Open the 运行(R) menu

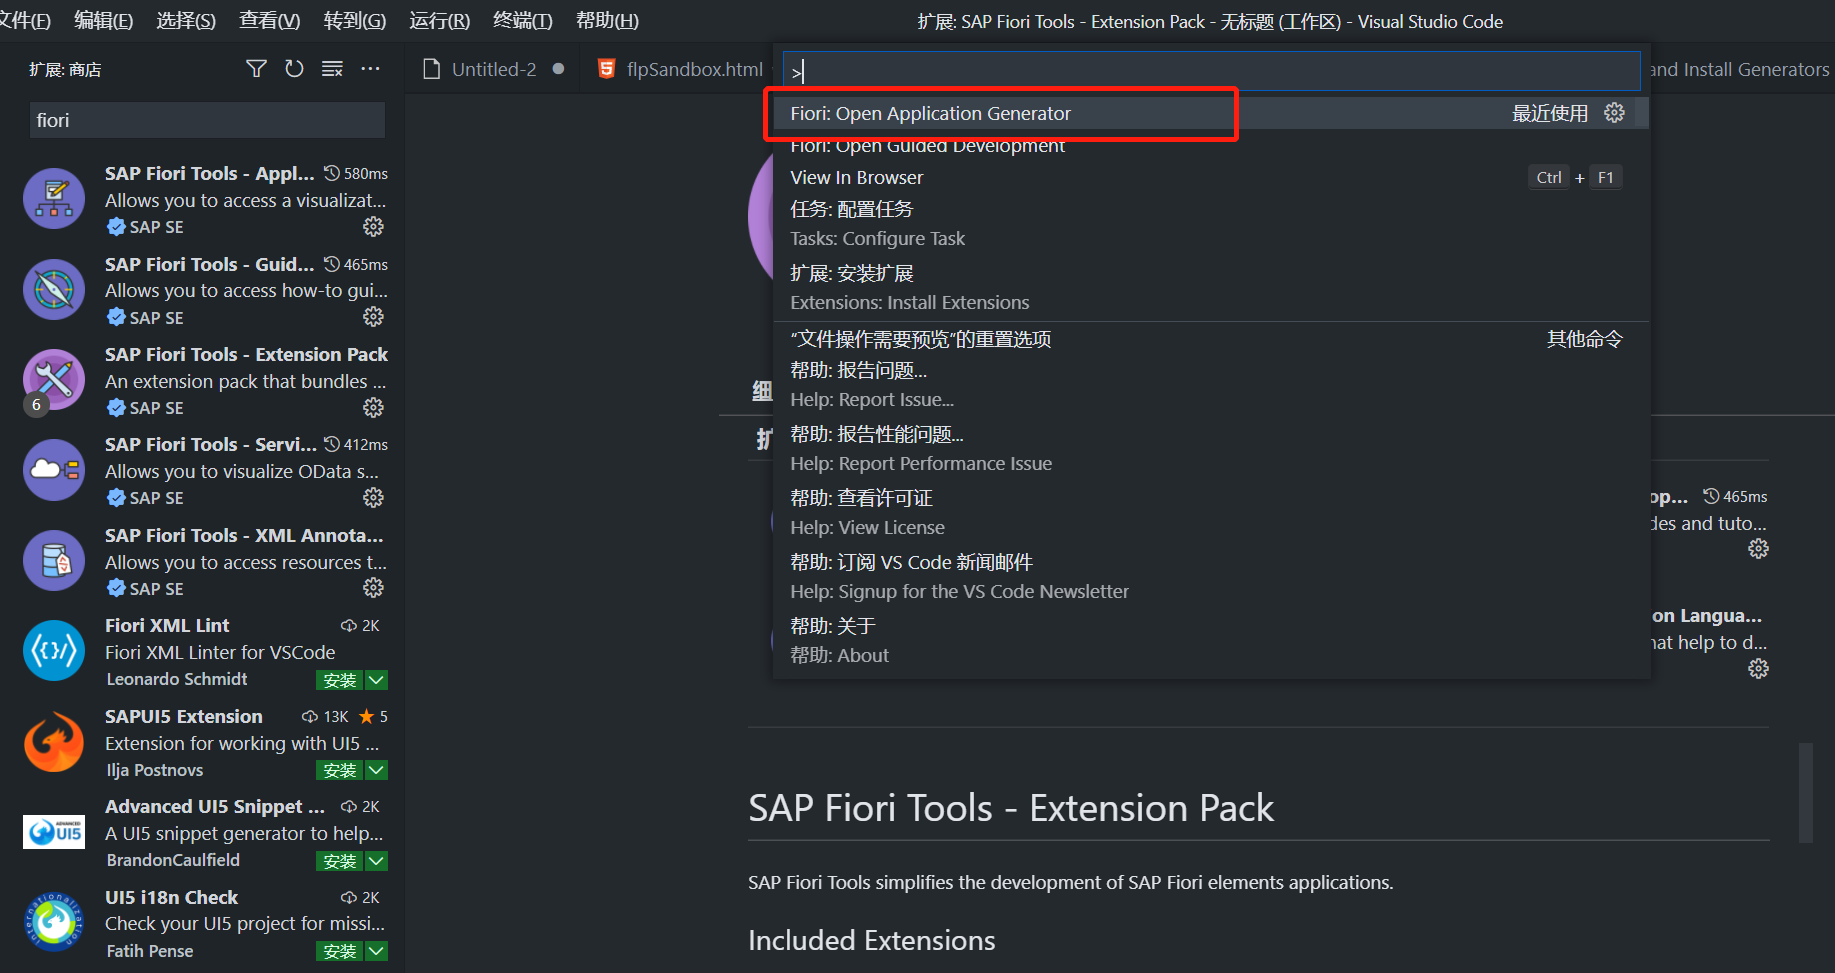pyautogui.click(x=438, y=20)
